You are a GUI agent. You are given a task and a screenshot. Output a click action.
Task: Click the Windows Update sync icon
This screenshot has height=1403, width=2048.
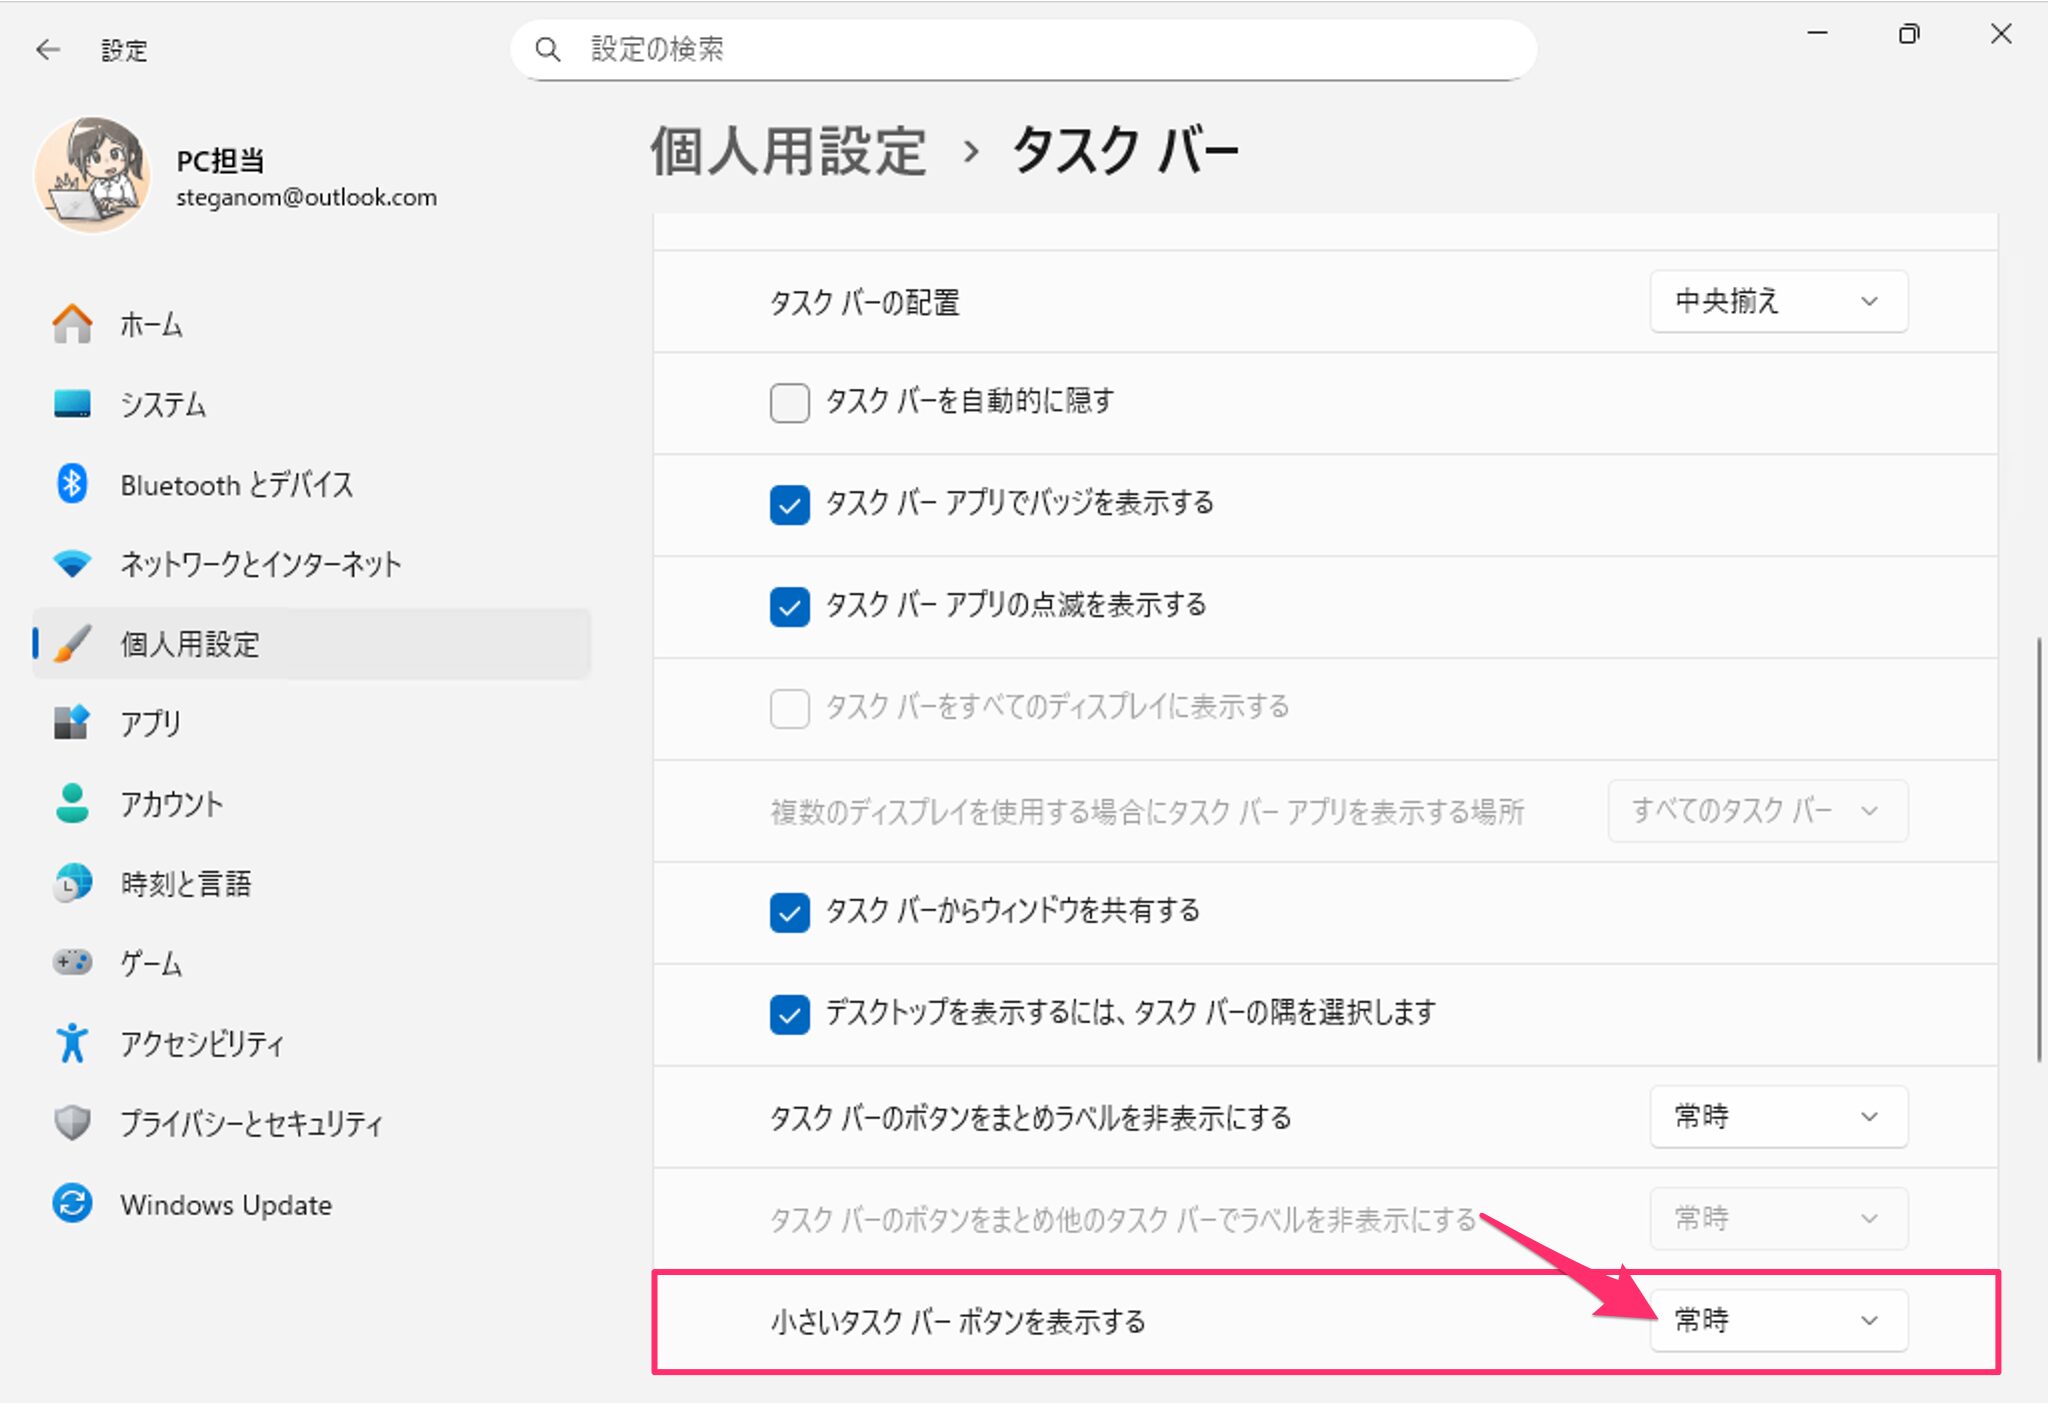[x=72, y=1203]
